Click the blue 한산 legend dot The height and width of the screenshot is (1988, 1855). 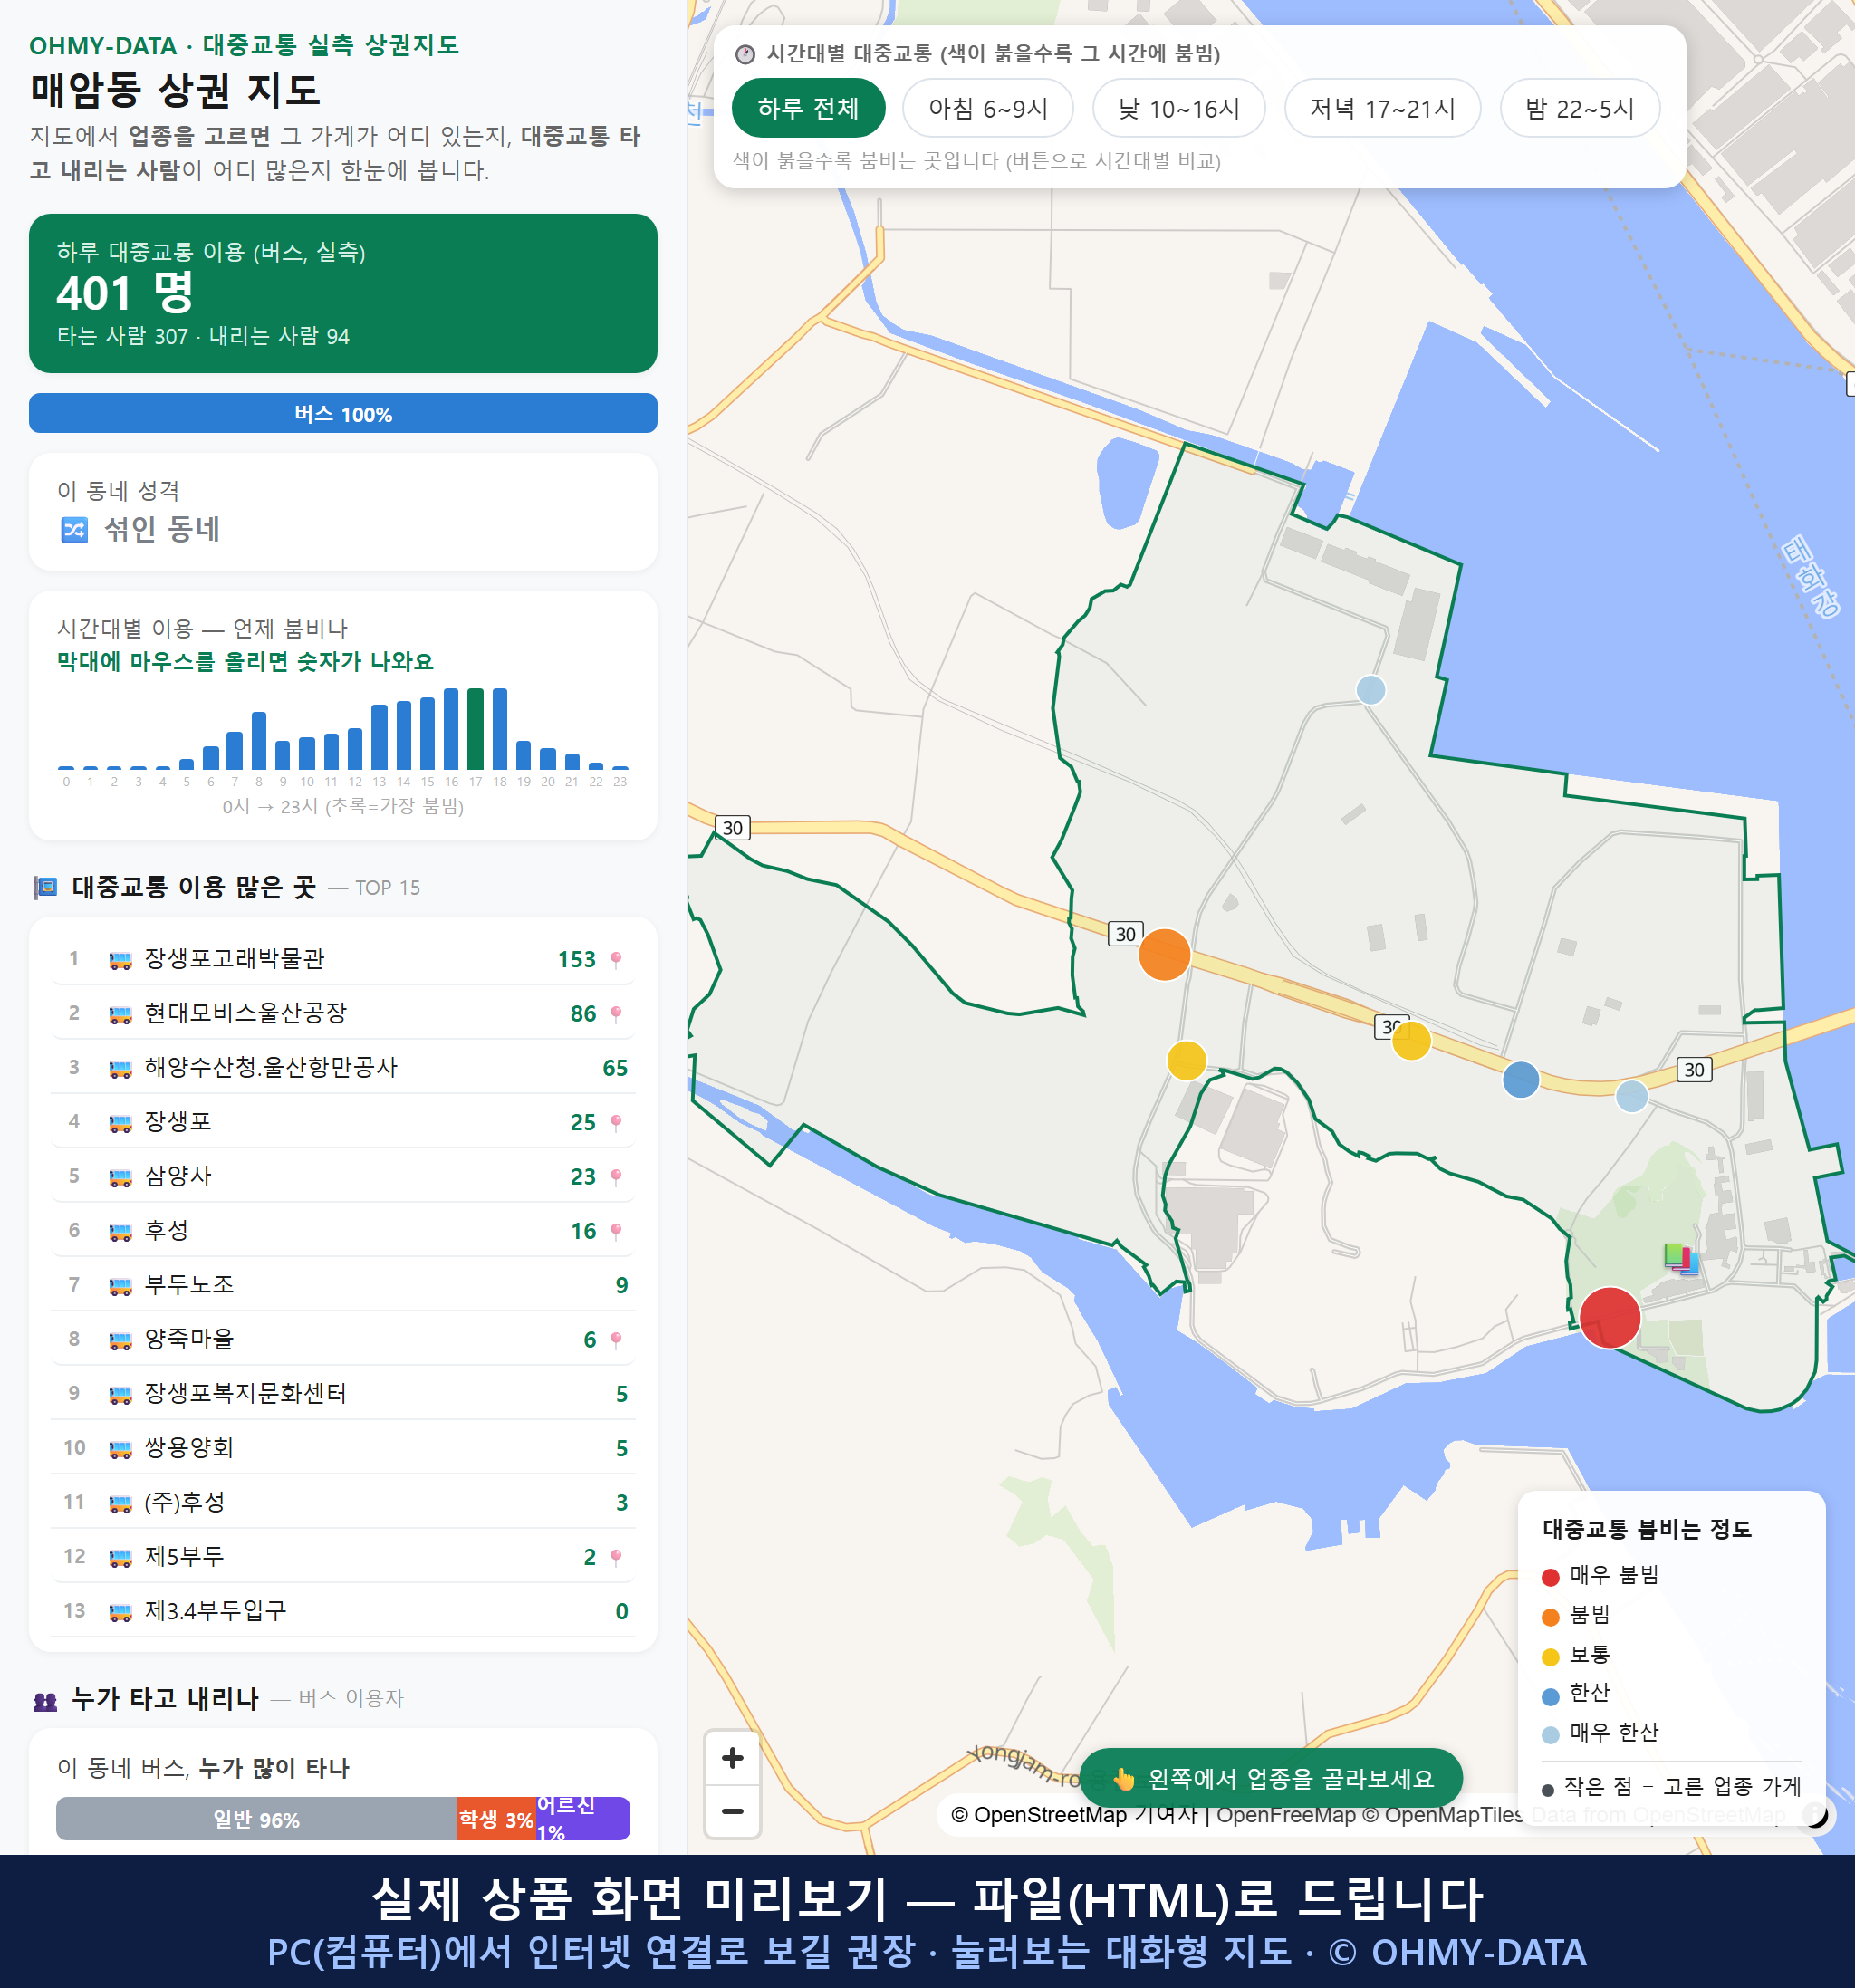click(1551, 1696)
